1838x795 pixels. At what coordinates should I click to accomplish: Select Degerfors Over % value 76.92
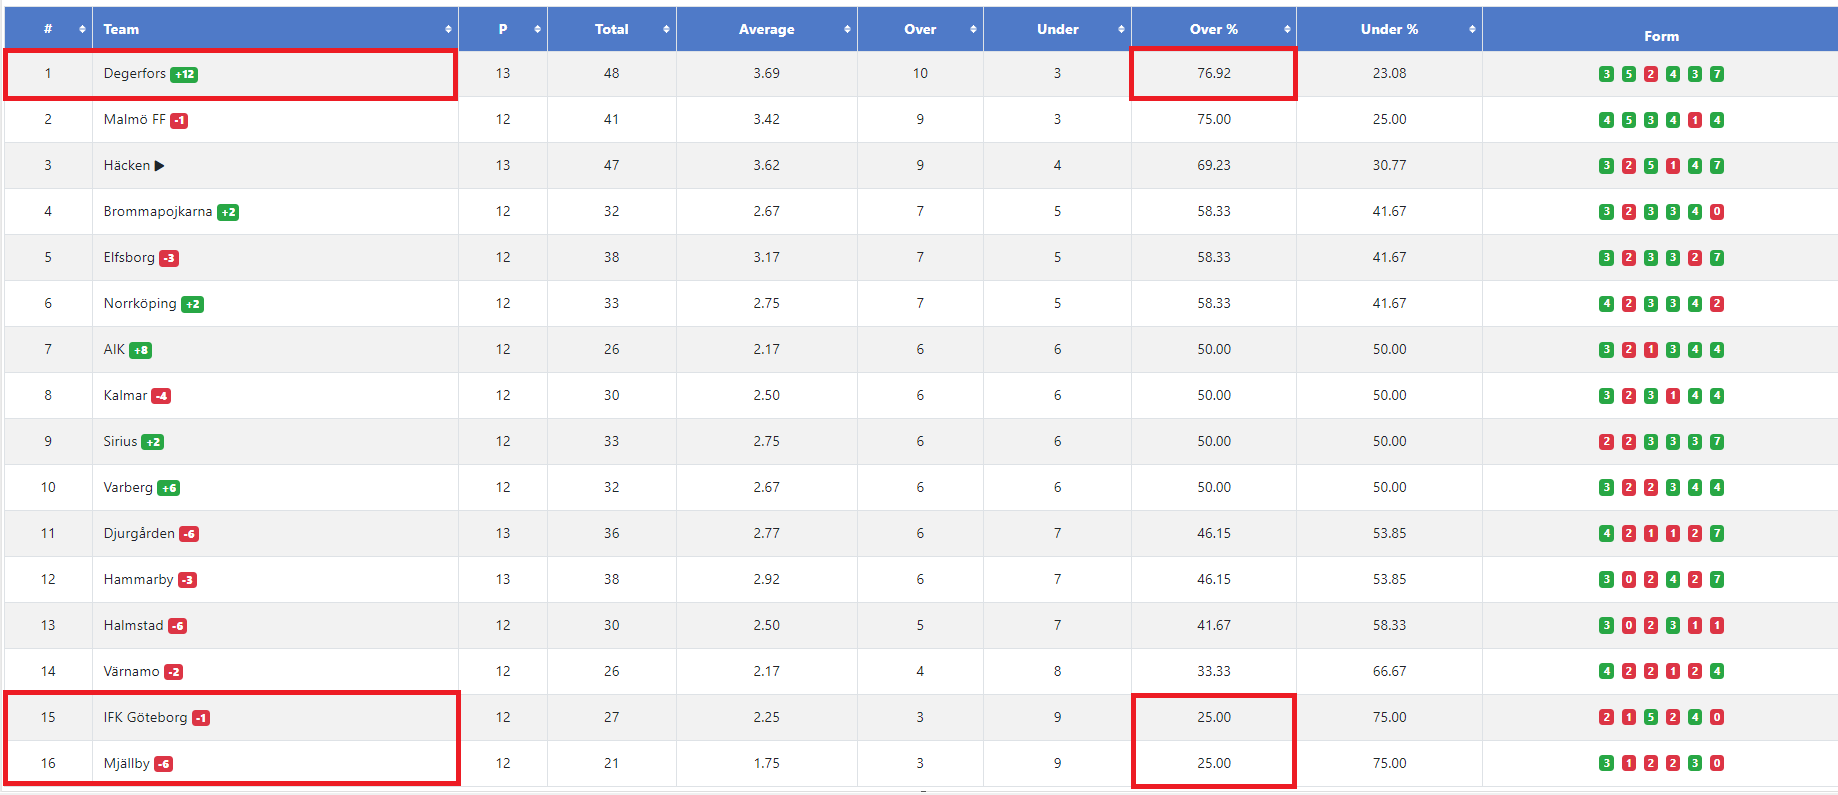pos(1213,73)
